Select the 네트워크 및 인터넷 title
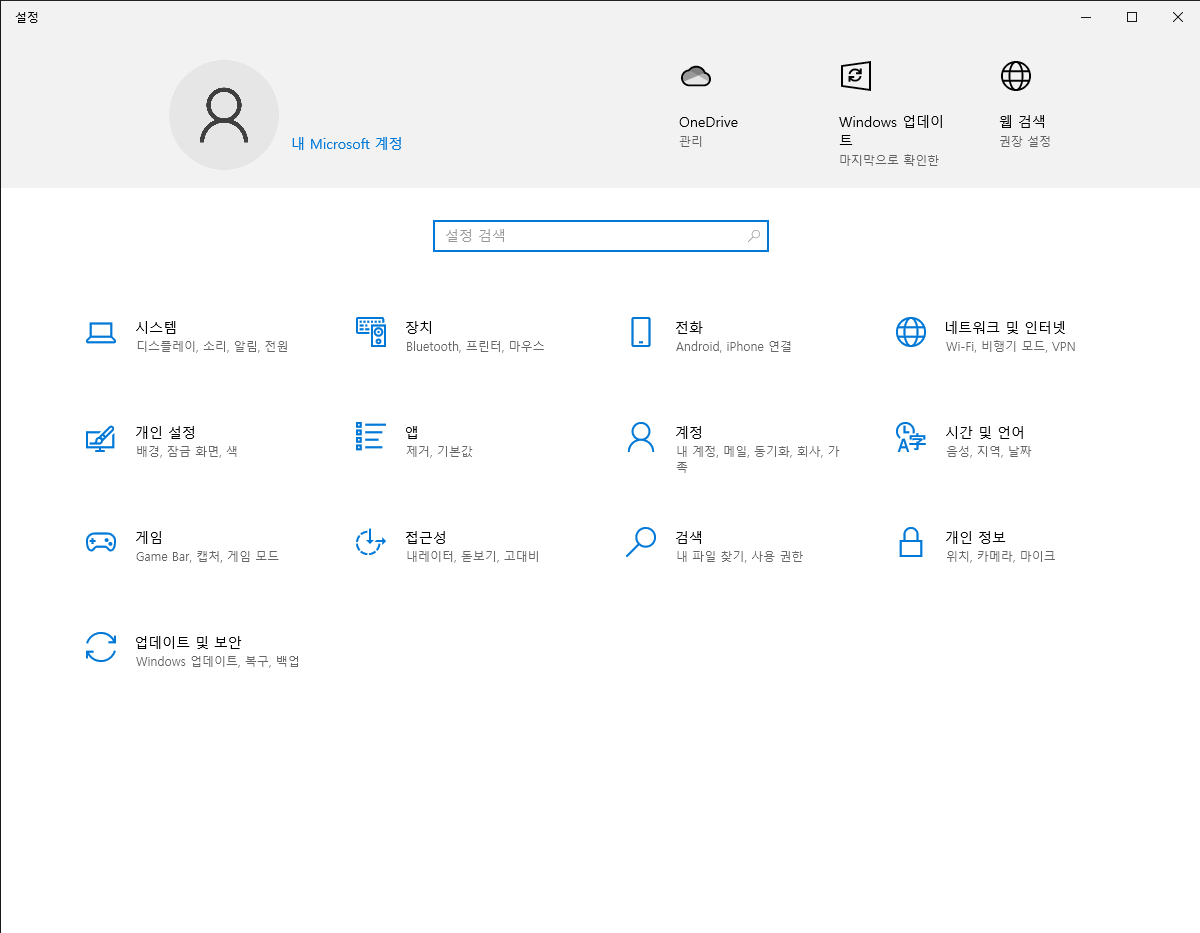 point(1006,327)
